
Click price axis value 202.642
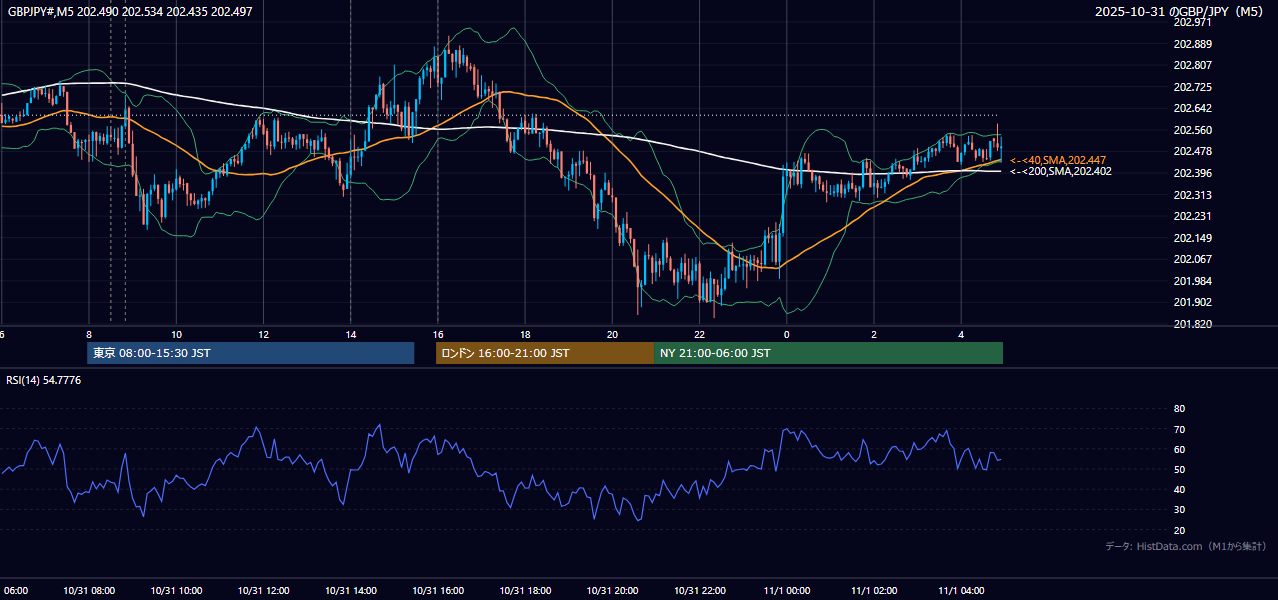[x=1193, y=108]
